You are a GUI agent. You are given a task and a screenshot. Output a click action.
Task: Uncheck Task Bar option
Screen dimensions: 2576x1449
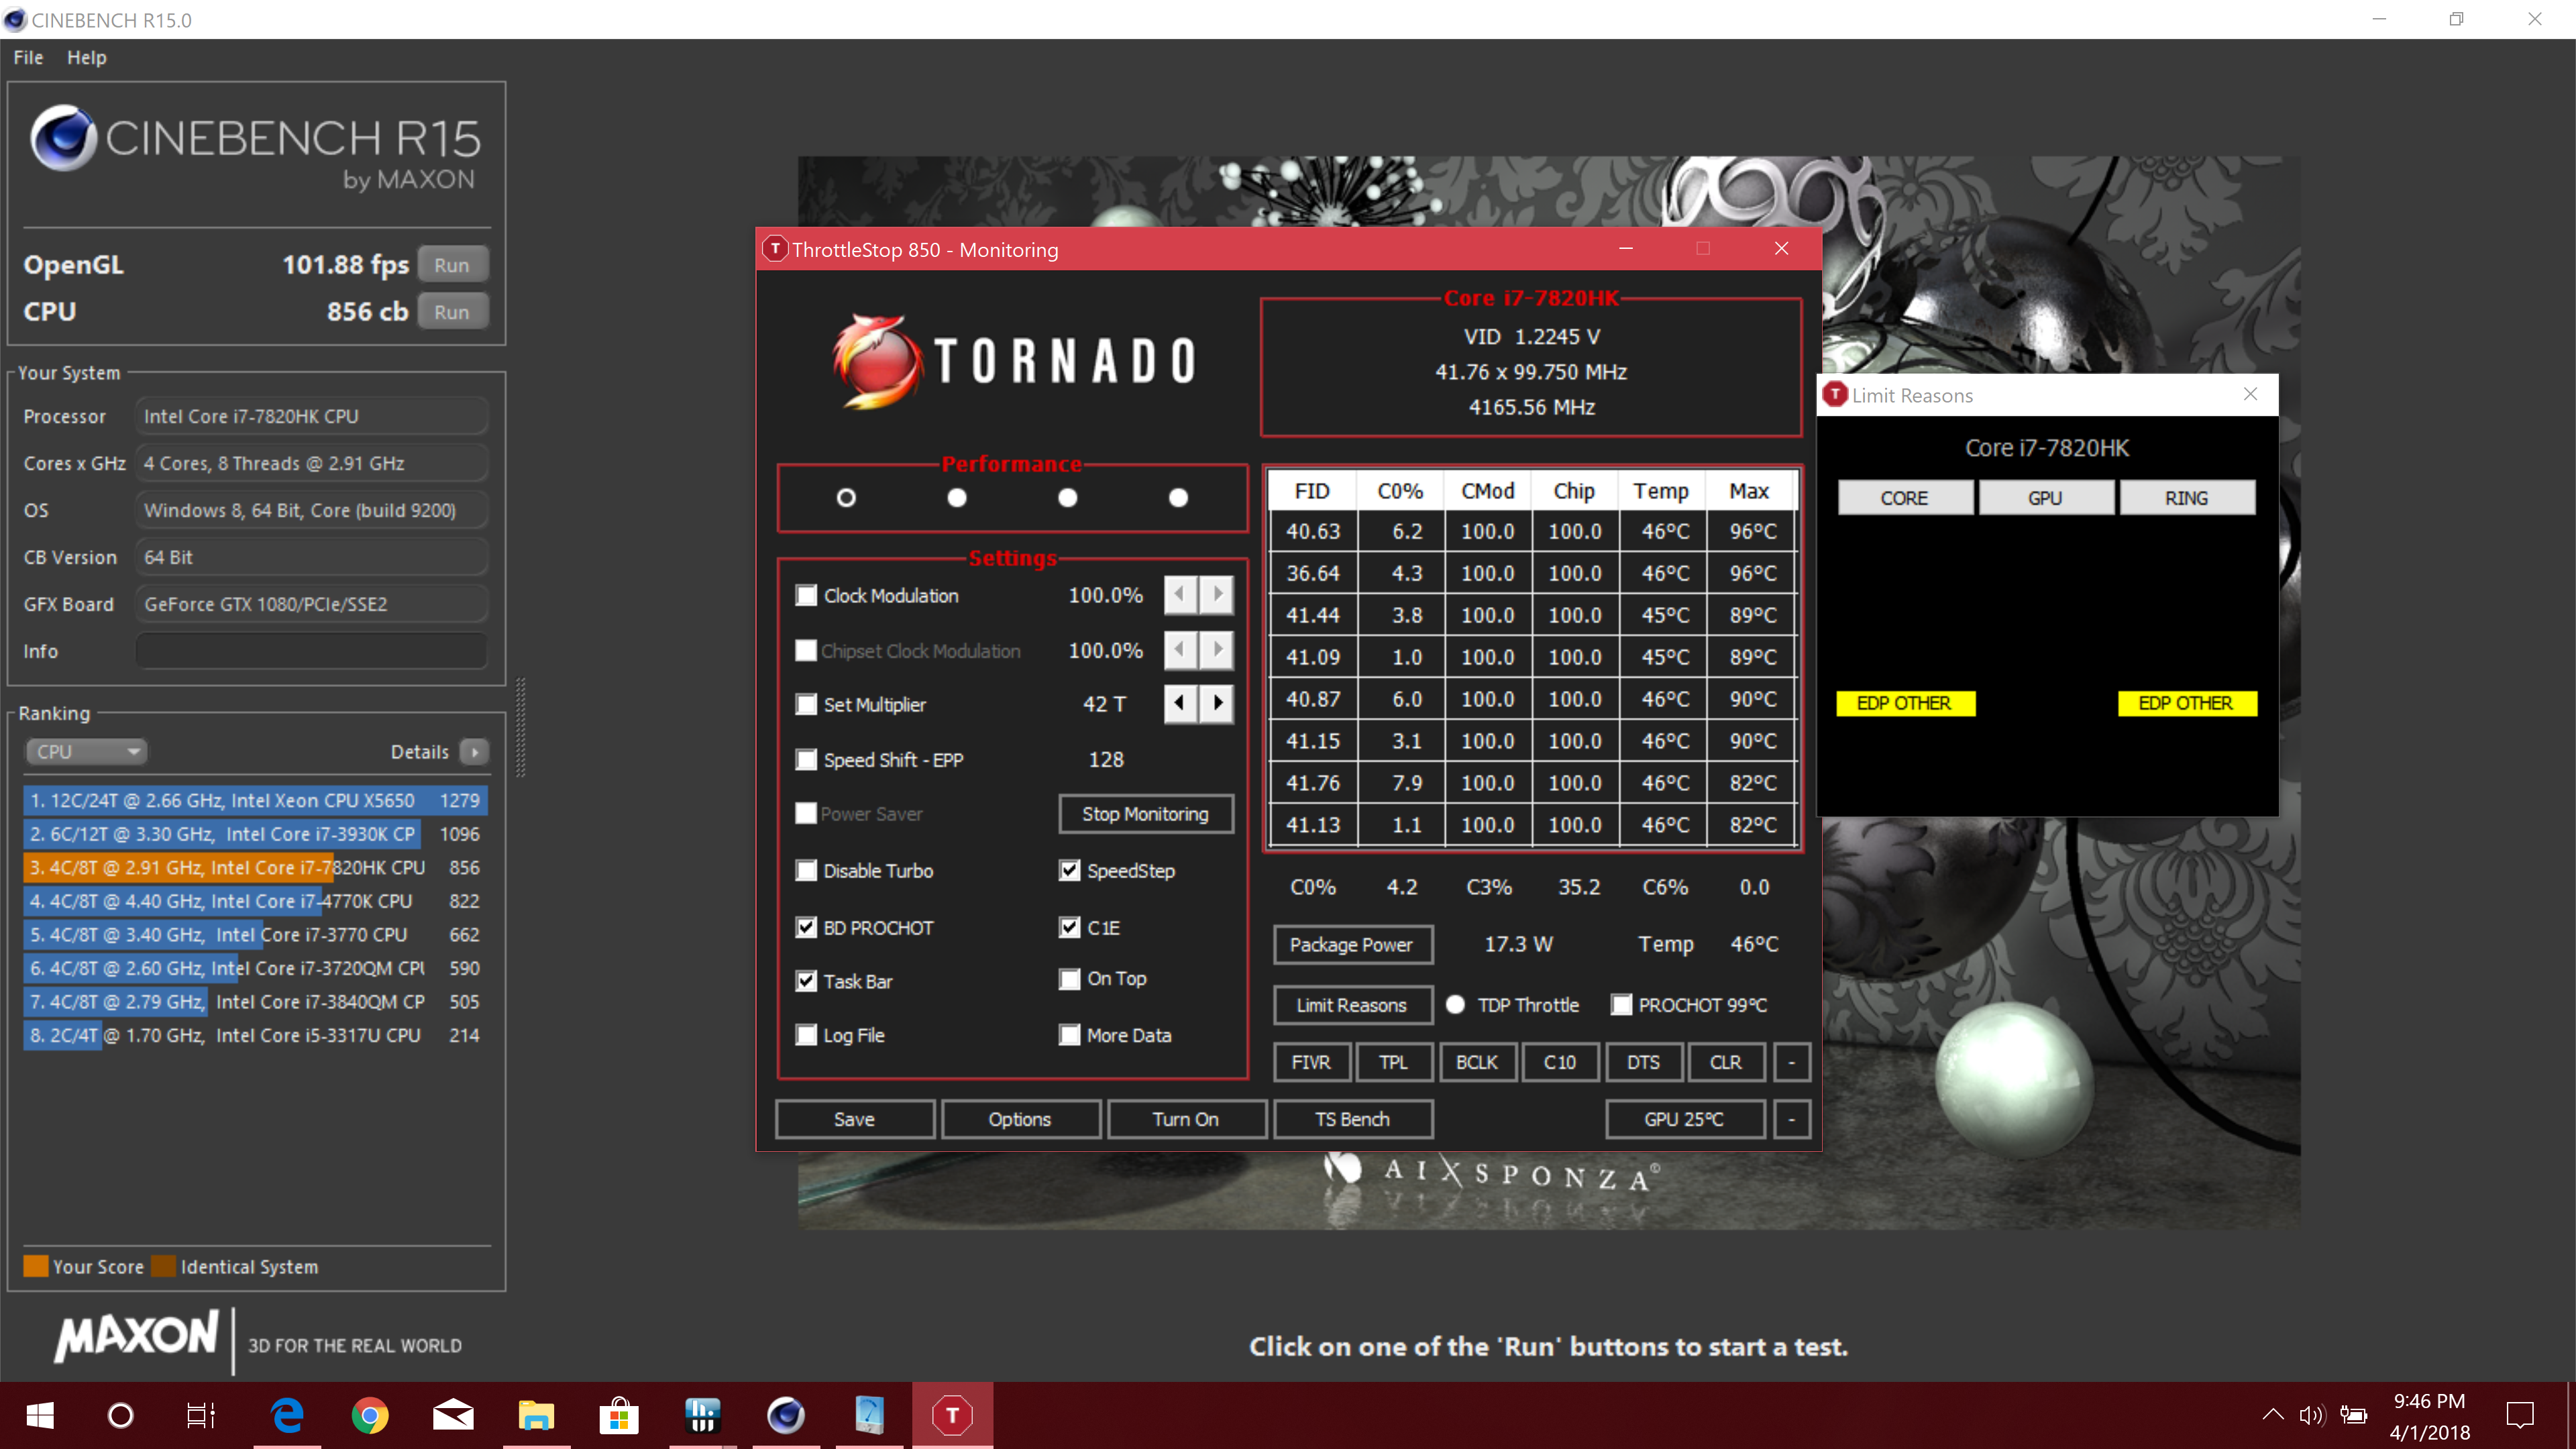coord(806,982)
